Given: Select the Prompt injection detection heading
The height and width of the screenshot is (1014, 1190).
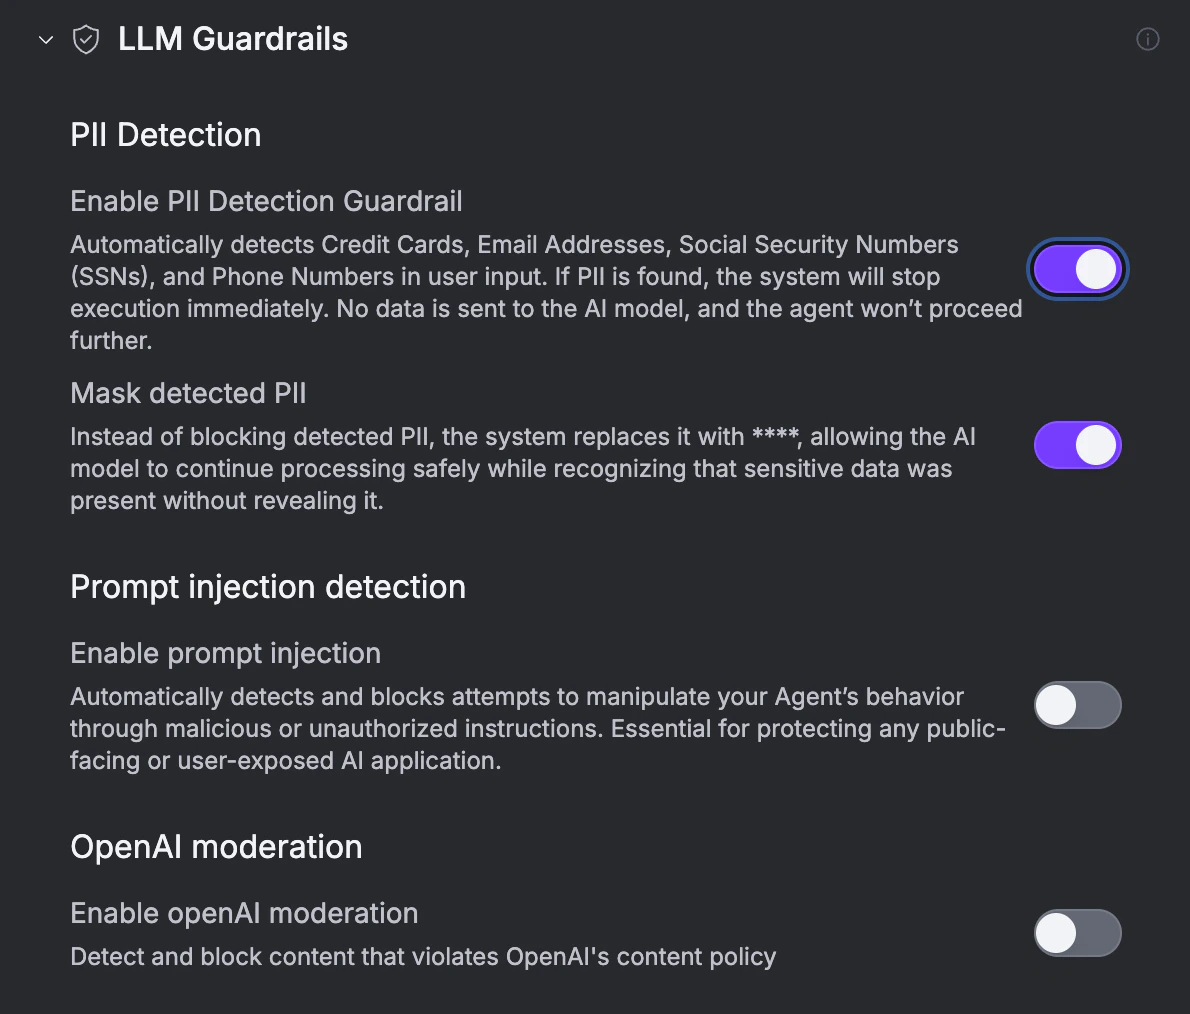Looking at the screenshot, I should 268,587.
